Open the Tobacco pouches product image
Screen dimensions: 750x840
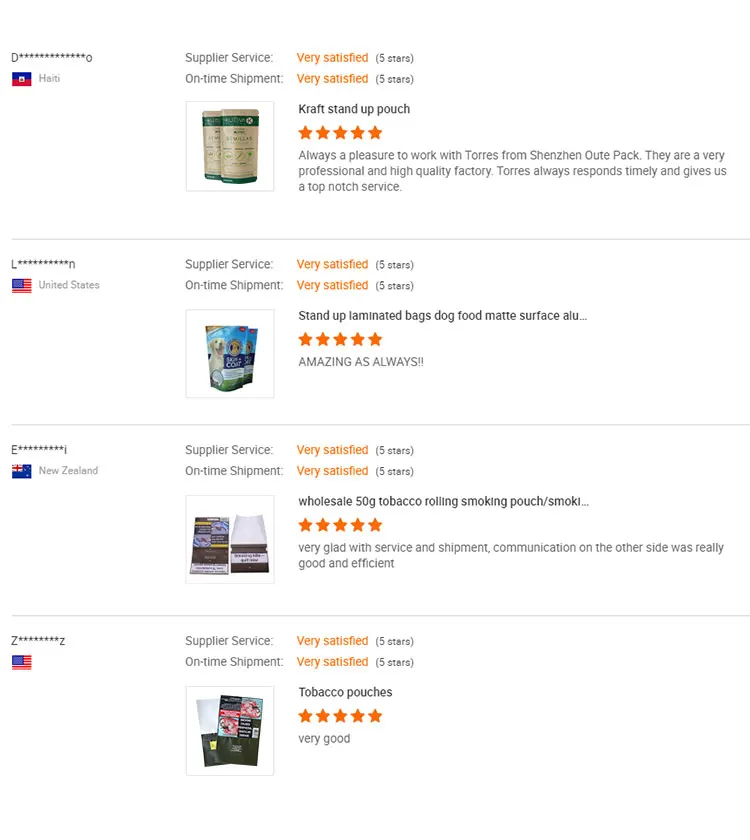click(230, 731)
